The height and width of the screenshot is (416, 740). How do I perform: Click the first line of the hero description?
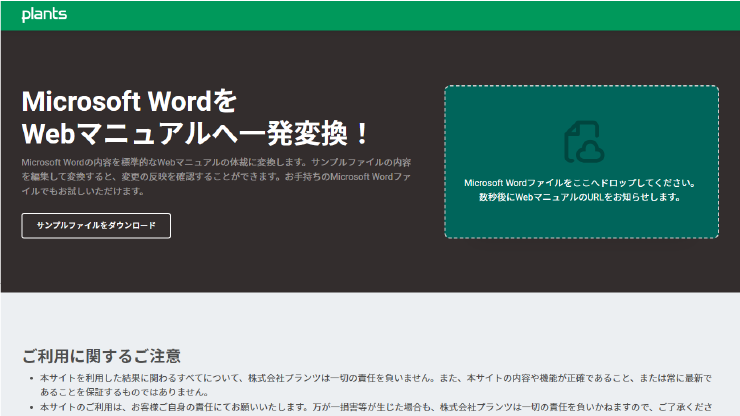[216, 161]
